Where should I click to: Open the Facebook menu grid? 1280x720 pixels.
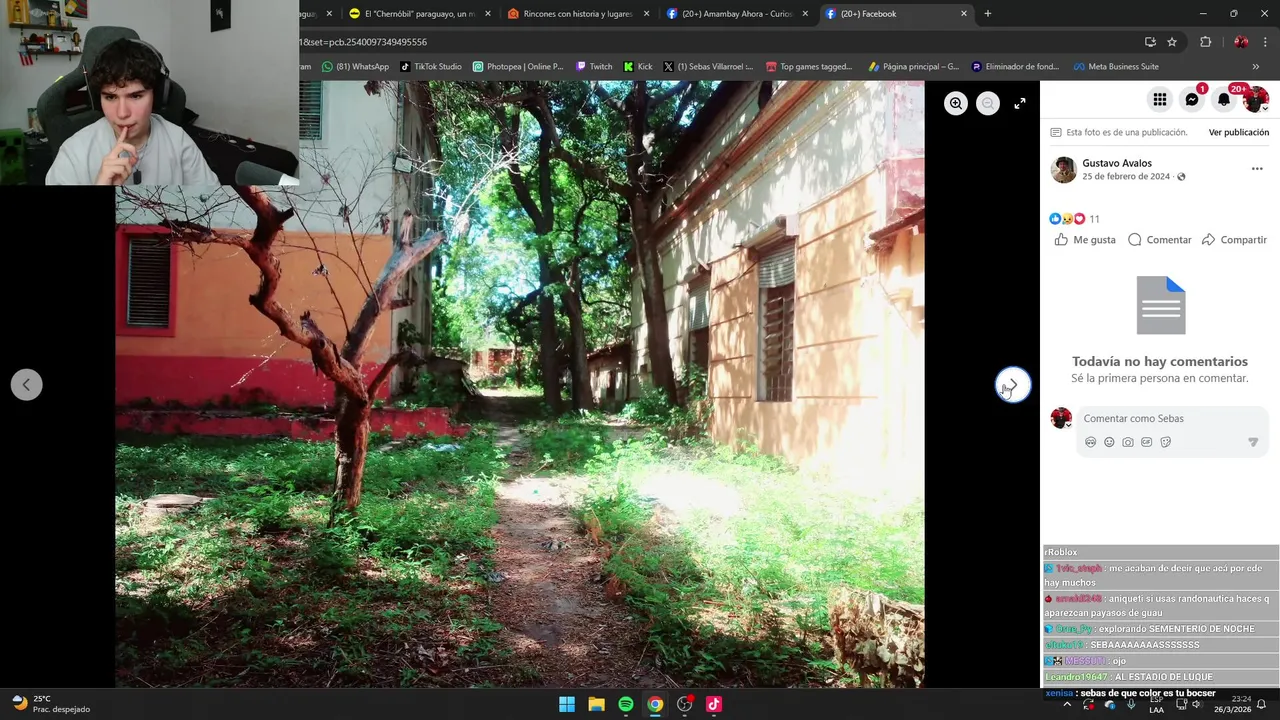click(1159, 99)
